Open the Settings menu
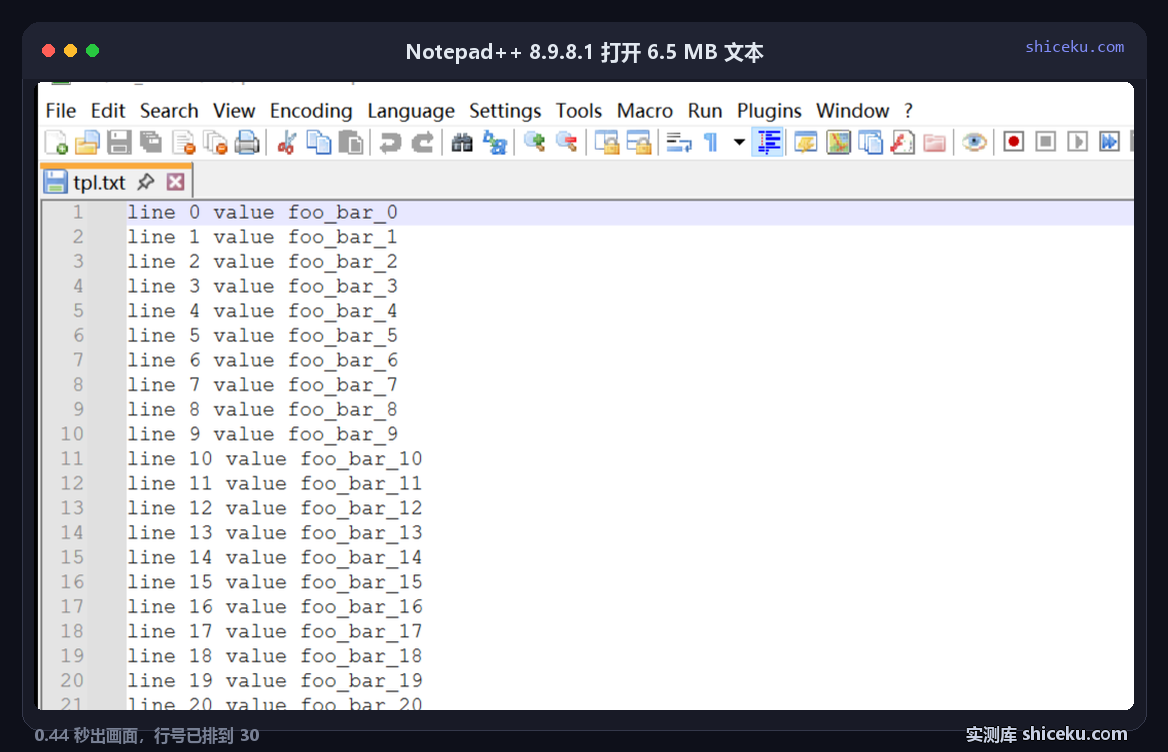This screenshot has width=1168, height=752. pos(505,111)
